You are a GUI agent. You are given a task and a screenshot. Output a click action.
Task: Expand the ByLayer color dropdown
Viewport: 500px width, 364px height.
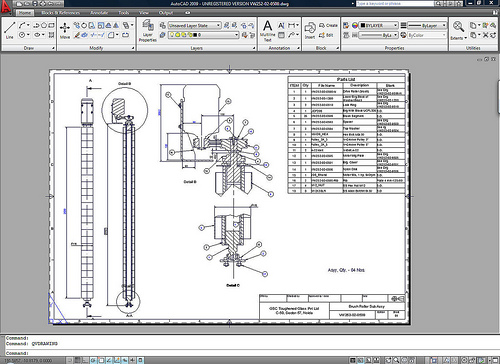point(379,25)
